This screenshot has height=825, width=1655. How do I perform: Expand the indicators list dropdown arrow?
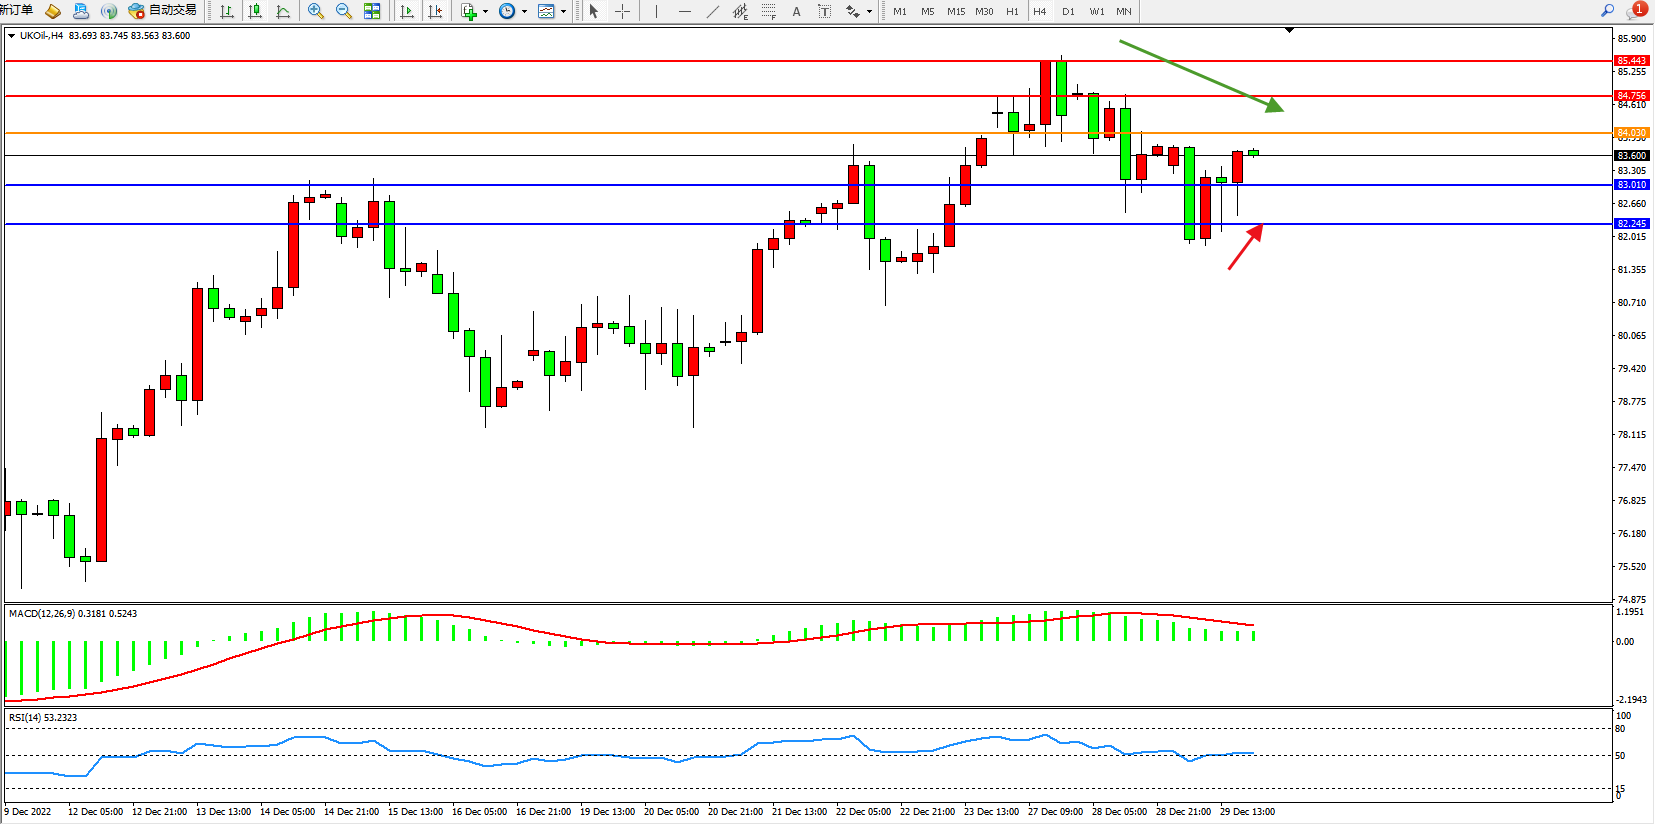486,12
